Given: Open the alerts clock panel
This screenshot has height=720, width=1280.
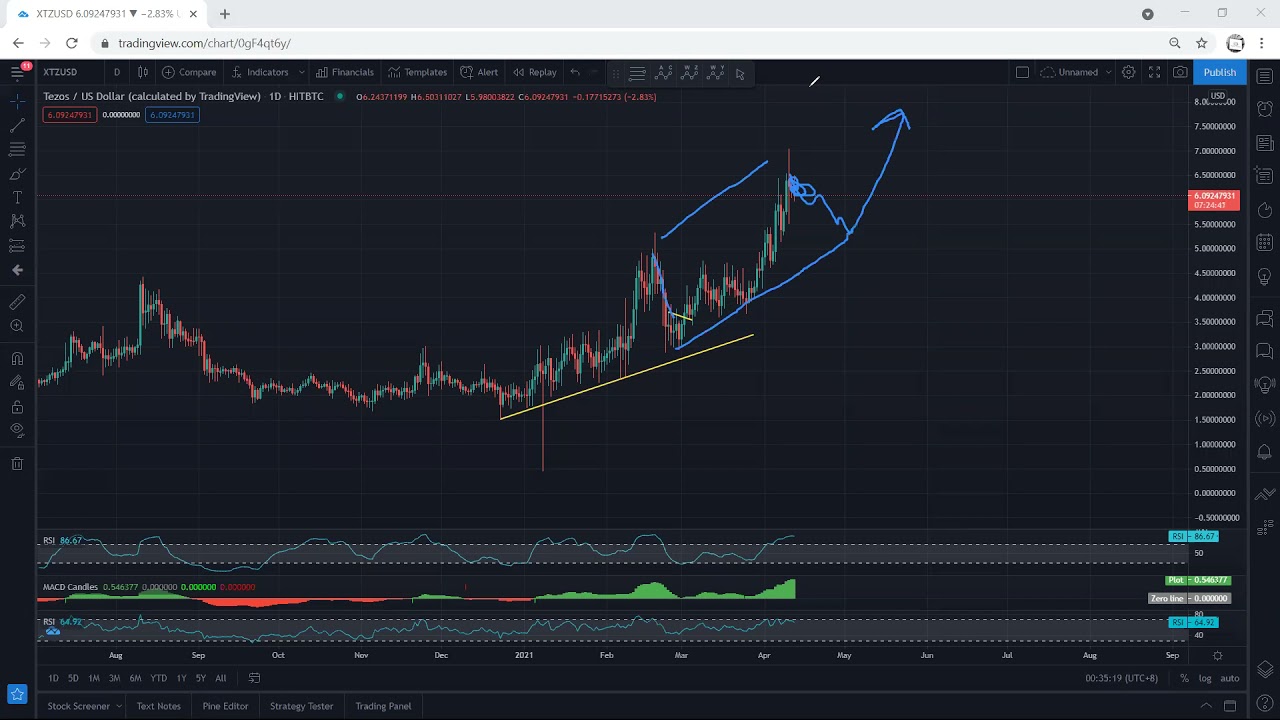Looking at the screenshot, I should point(1265,109).
